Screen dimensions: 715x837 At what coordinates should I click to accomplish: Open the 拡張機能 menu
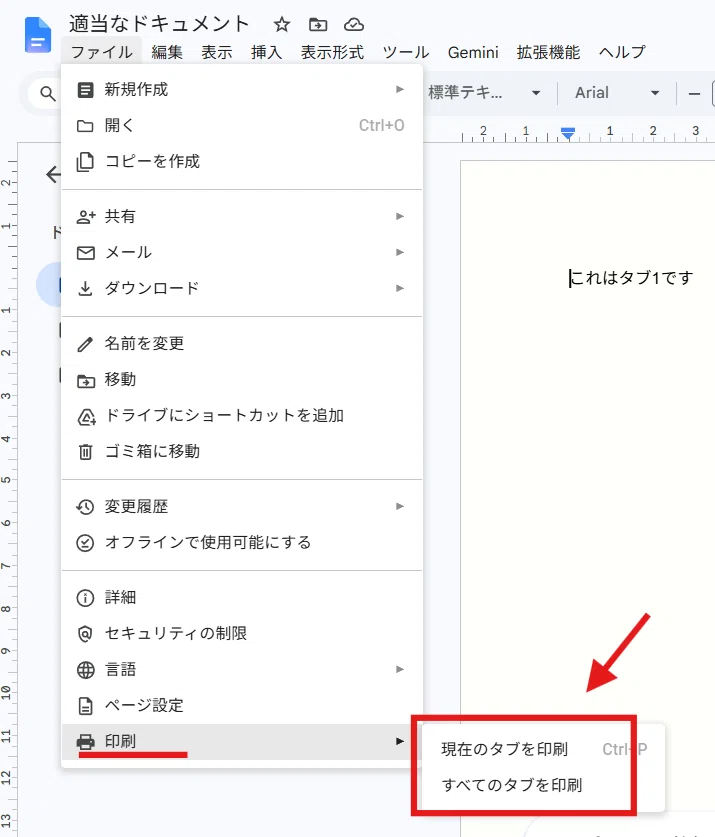[548, 52]
